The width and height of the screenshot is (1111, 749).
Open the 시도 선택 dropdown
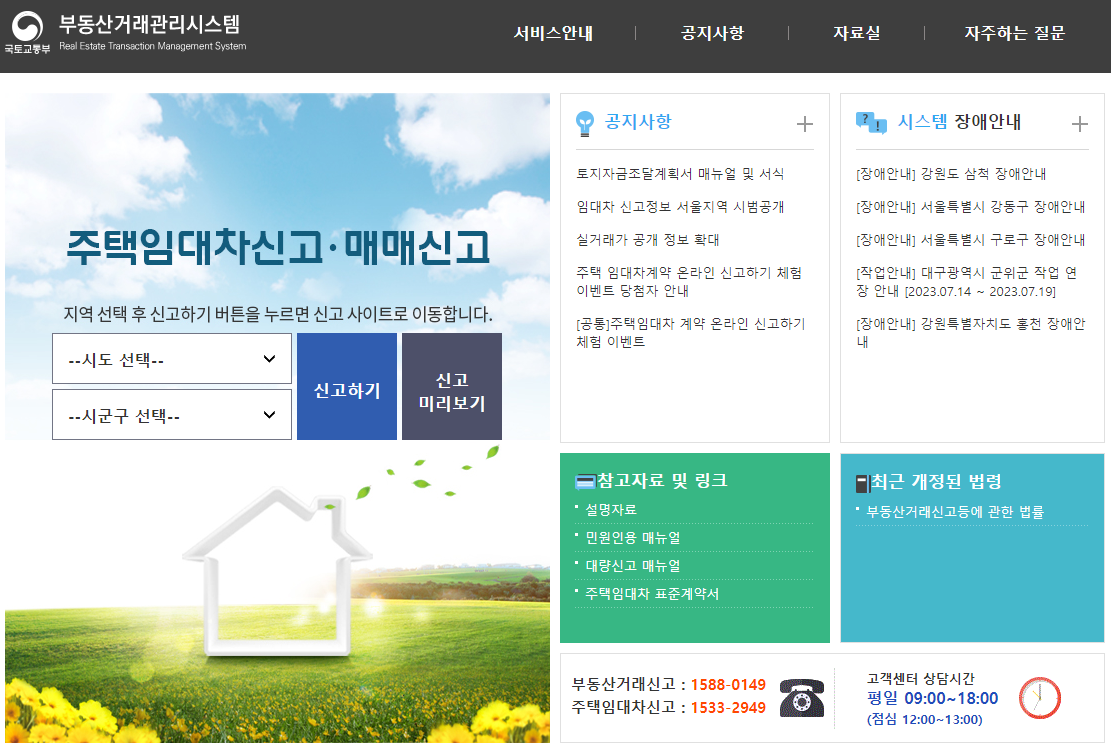pyautogui.click(x=171, y=359)
